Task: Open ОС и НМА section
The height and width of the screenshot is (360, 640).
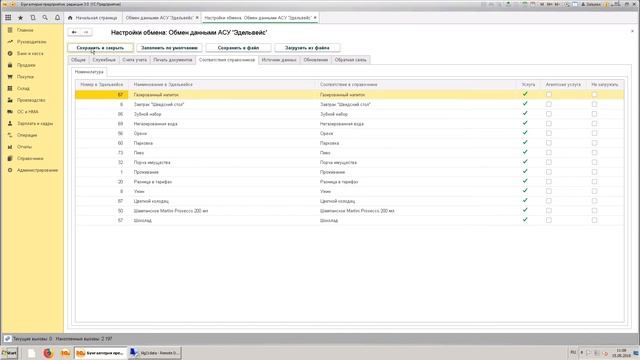Action: pos(27,112)
